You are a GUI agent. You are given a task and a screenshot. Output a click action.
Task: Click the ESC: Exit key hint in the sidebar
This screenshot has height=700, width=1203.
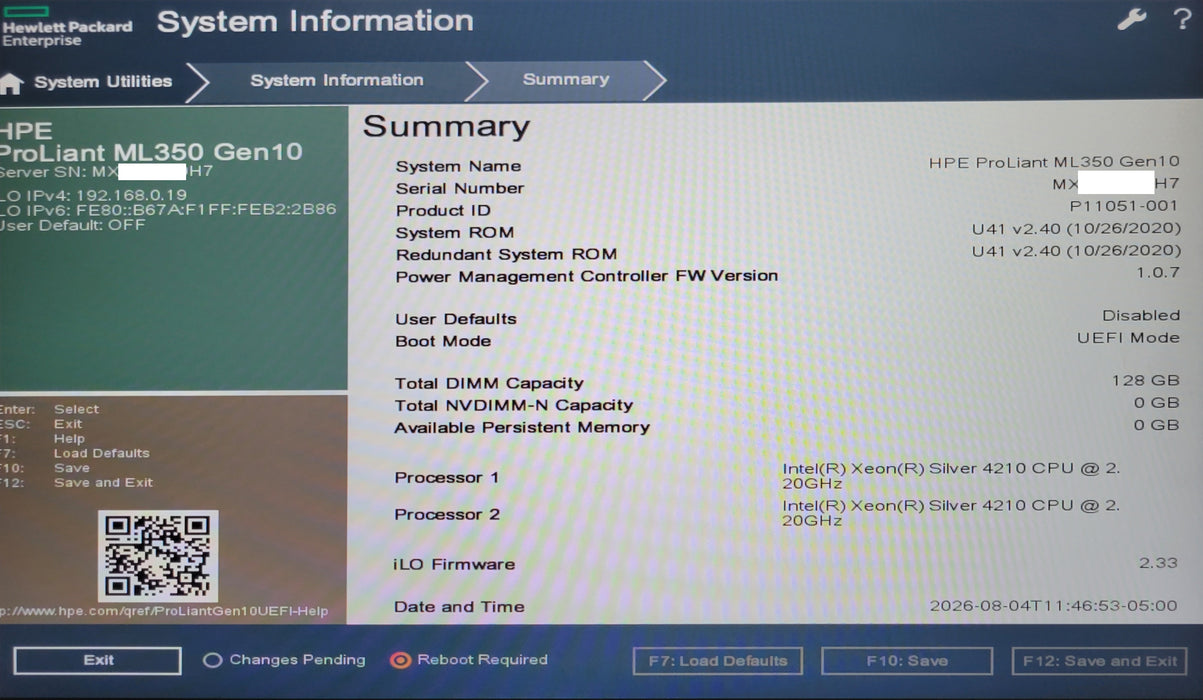(x=41, y=424)
